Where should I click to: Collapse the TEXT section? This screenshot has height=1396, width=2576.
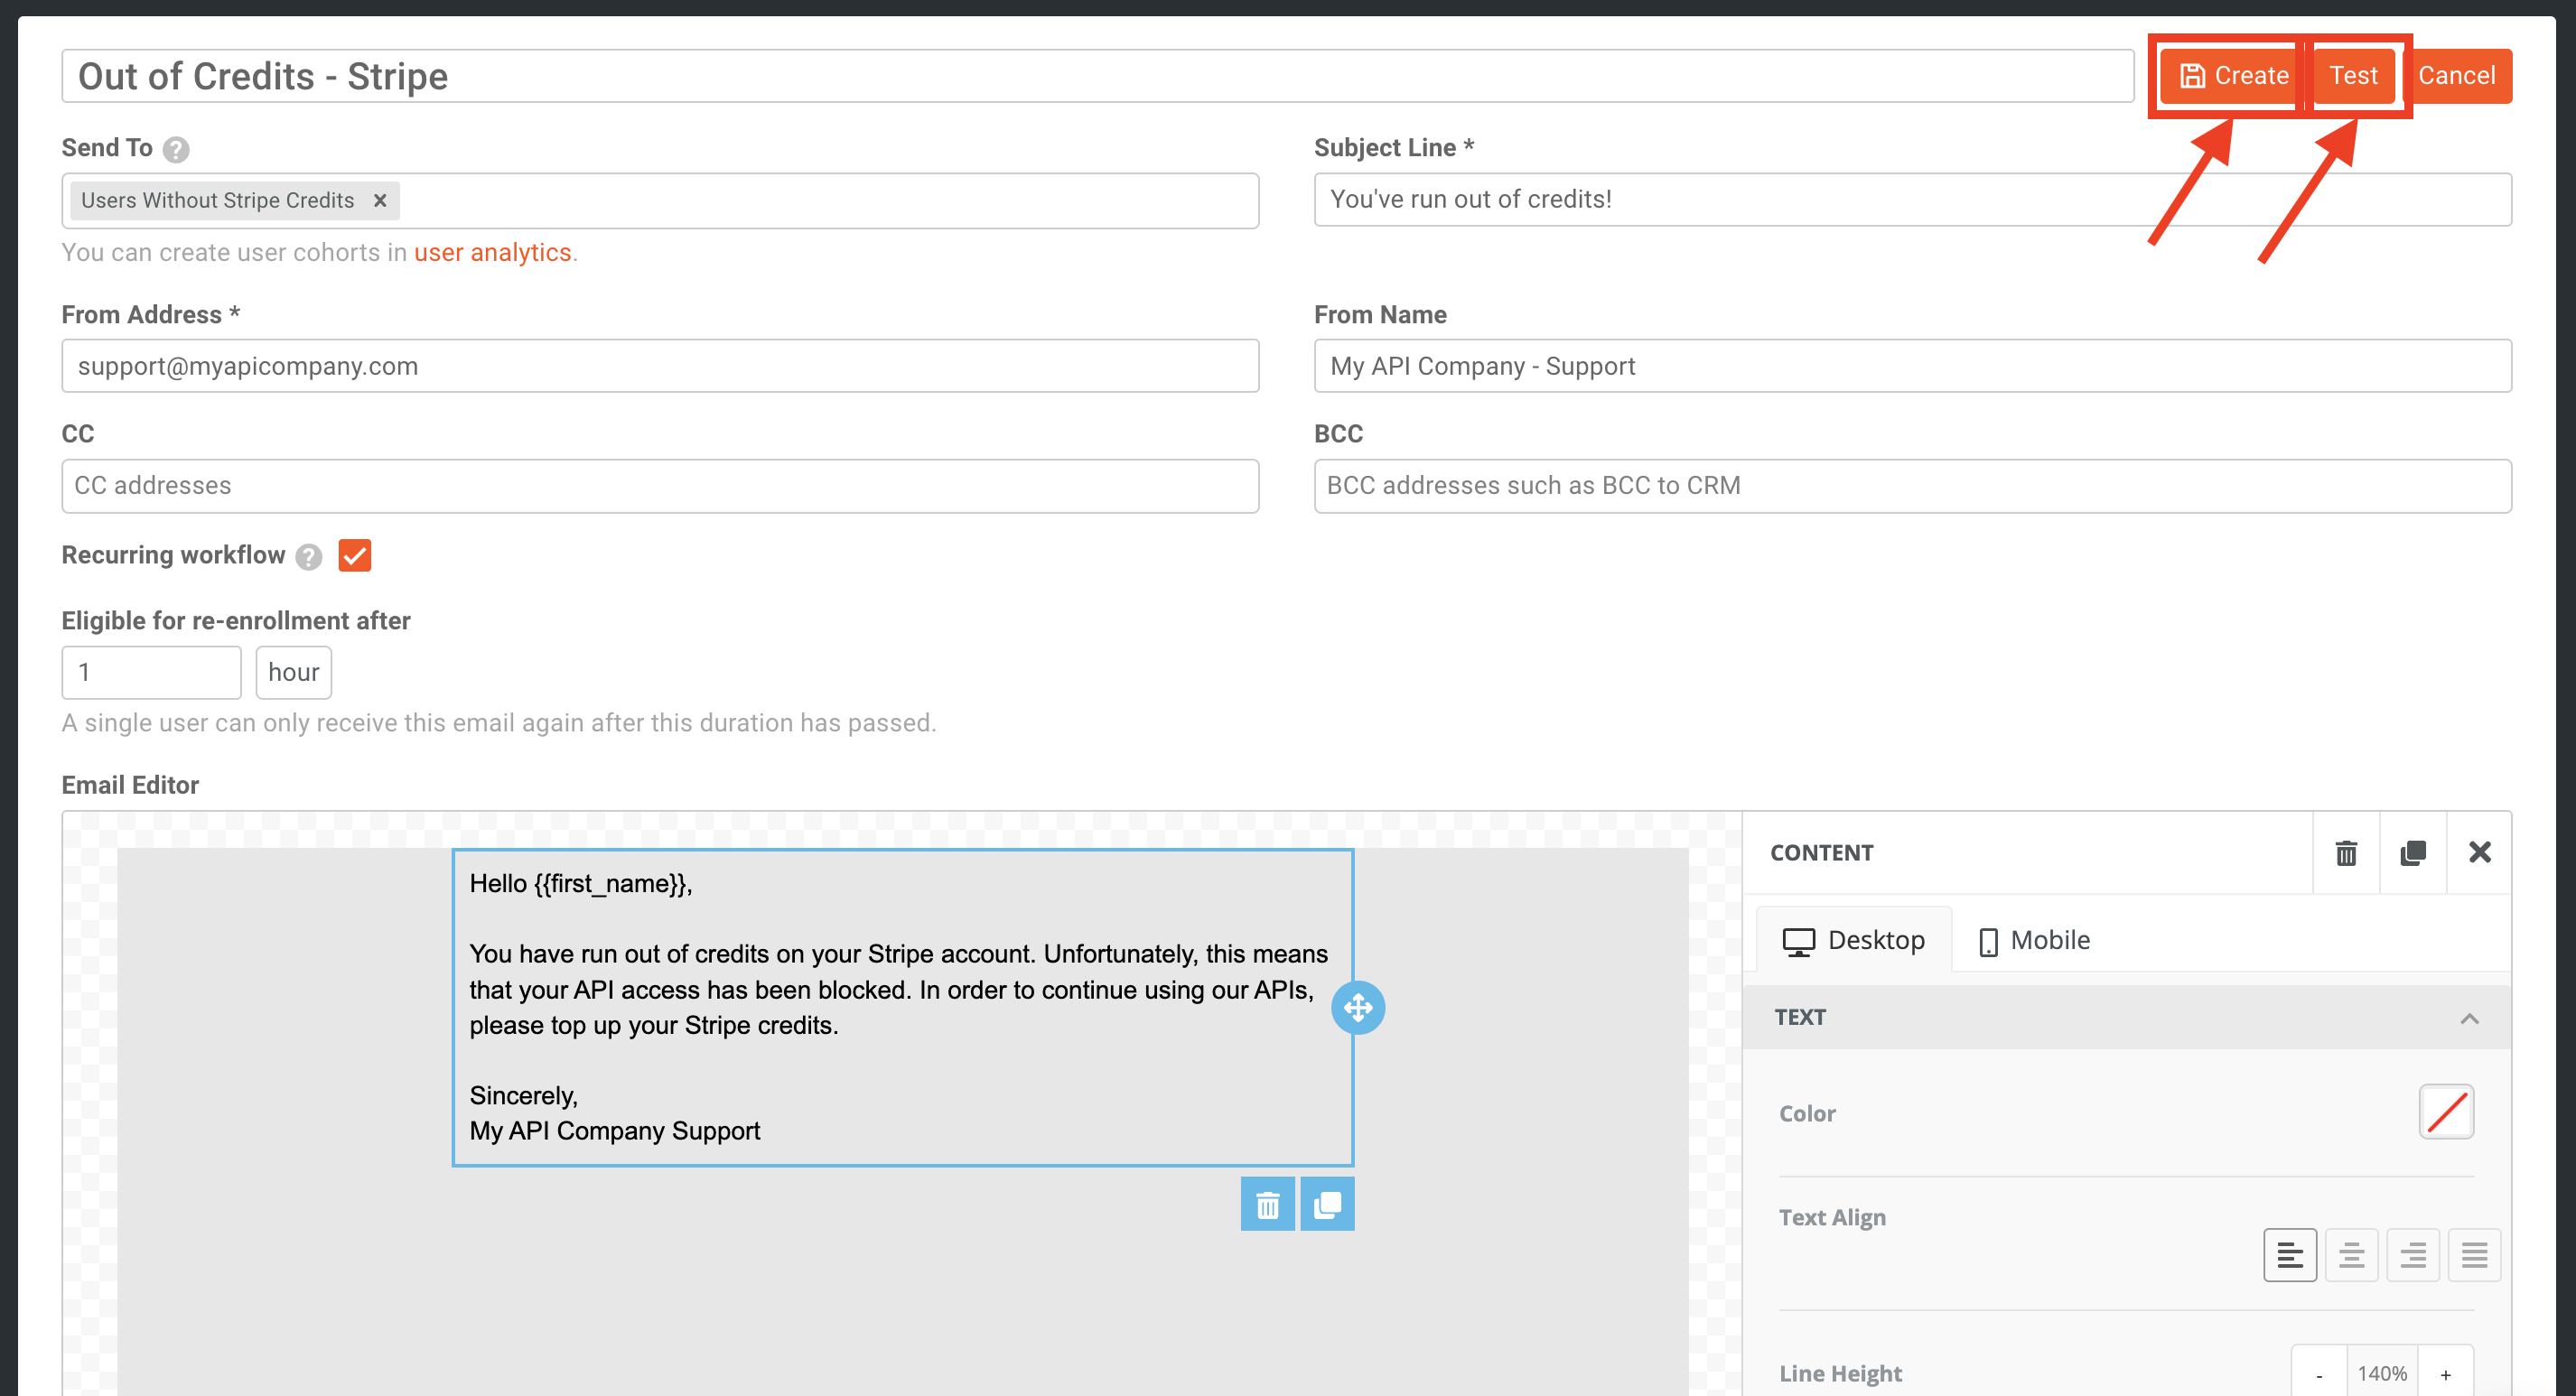pyautogui.click(x=2126, y=1018)
